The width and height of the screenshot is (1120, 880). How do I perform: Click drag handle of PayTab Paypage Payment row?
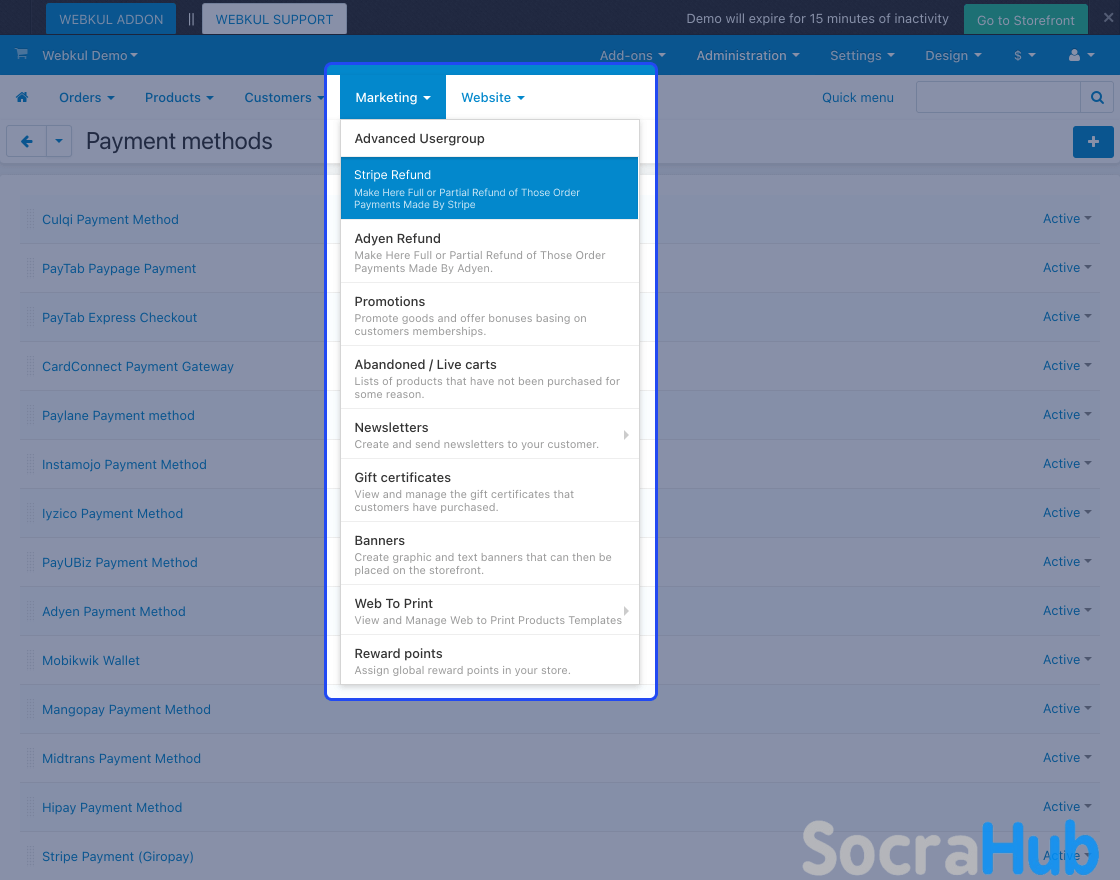coord(30,268)
